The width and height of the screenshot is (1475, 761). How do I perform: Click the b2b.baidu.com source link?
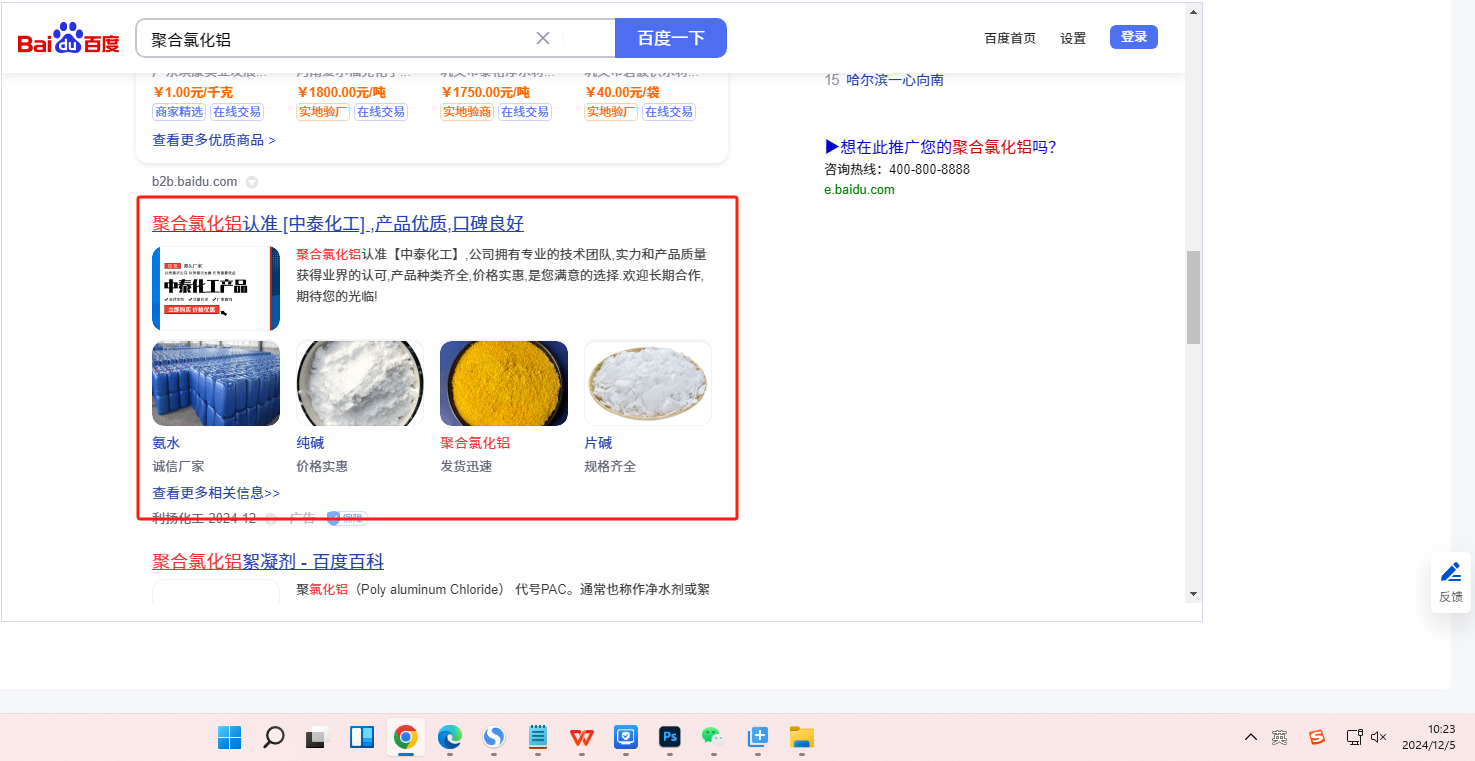click(195, 182)
